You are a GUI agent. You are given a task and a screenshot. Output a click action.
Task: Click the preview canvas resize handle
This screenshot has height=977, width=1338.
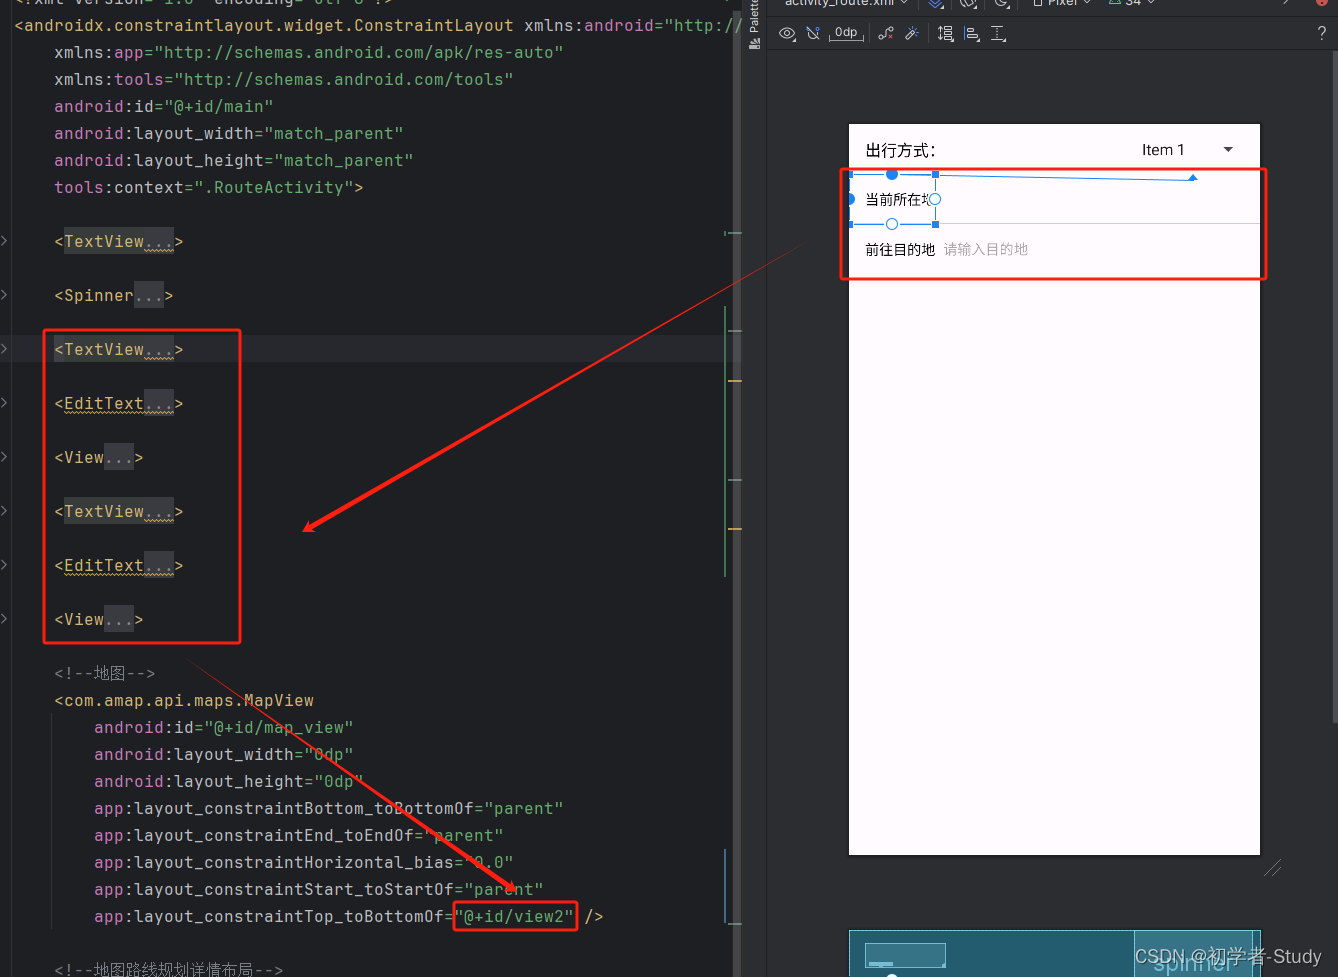pos(1272,868)
